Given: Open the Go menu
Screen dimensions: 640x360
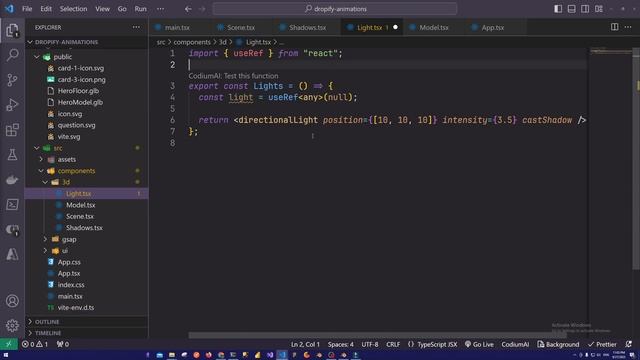Looking at the screenshot, I should 122,9.
